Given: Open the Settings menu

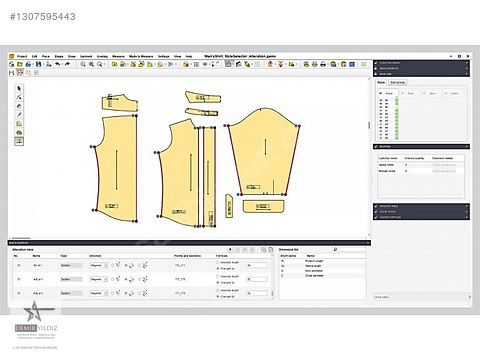Looking at the screenshot, I should [x=164, y=56].
